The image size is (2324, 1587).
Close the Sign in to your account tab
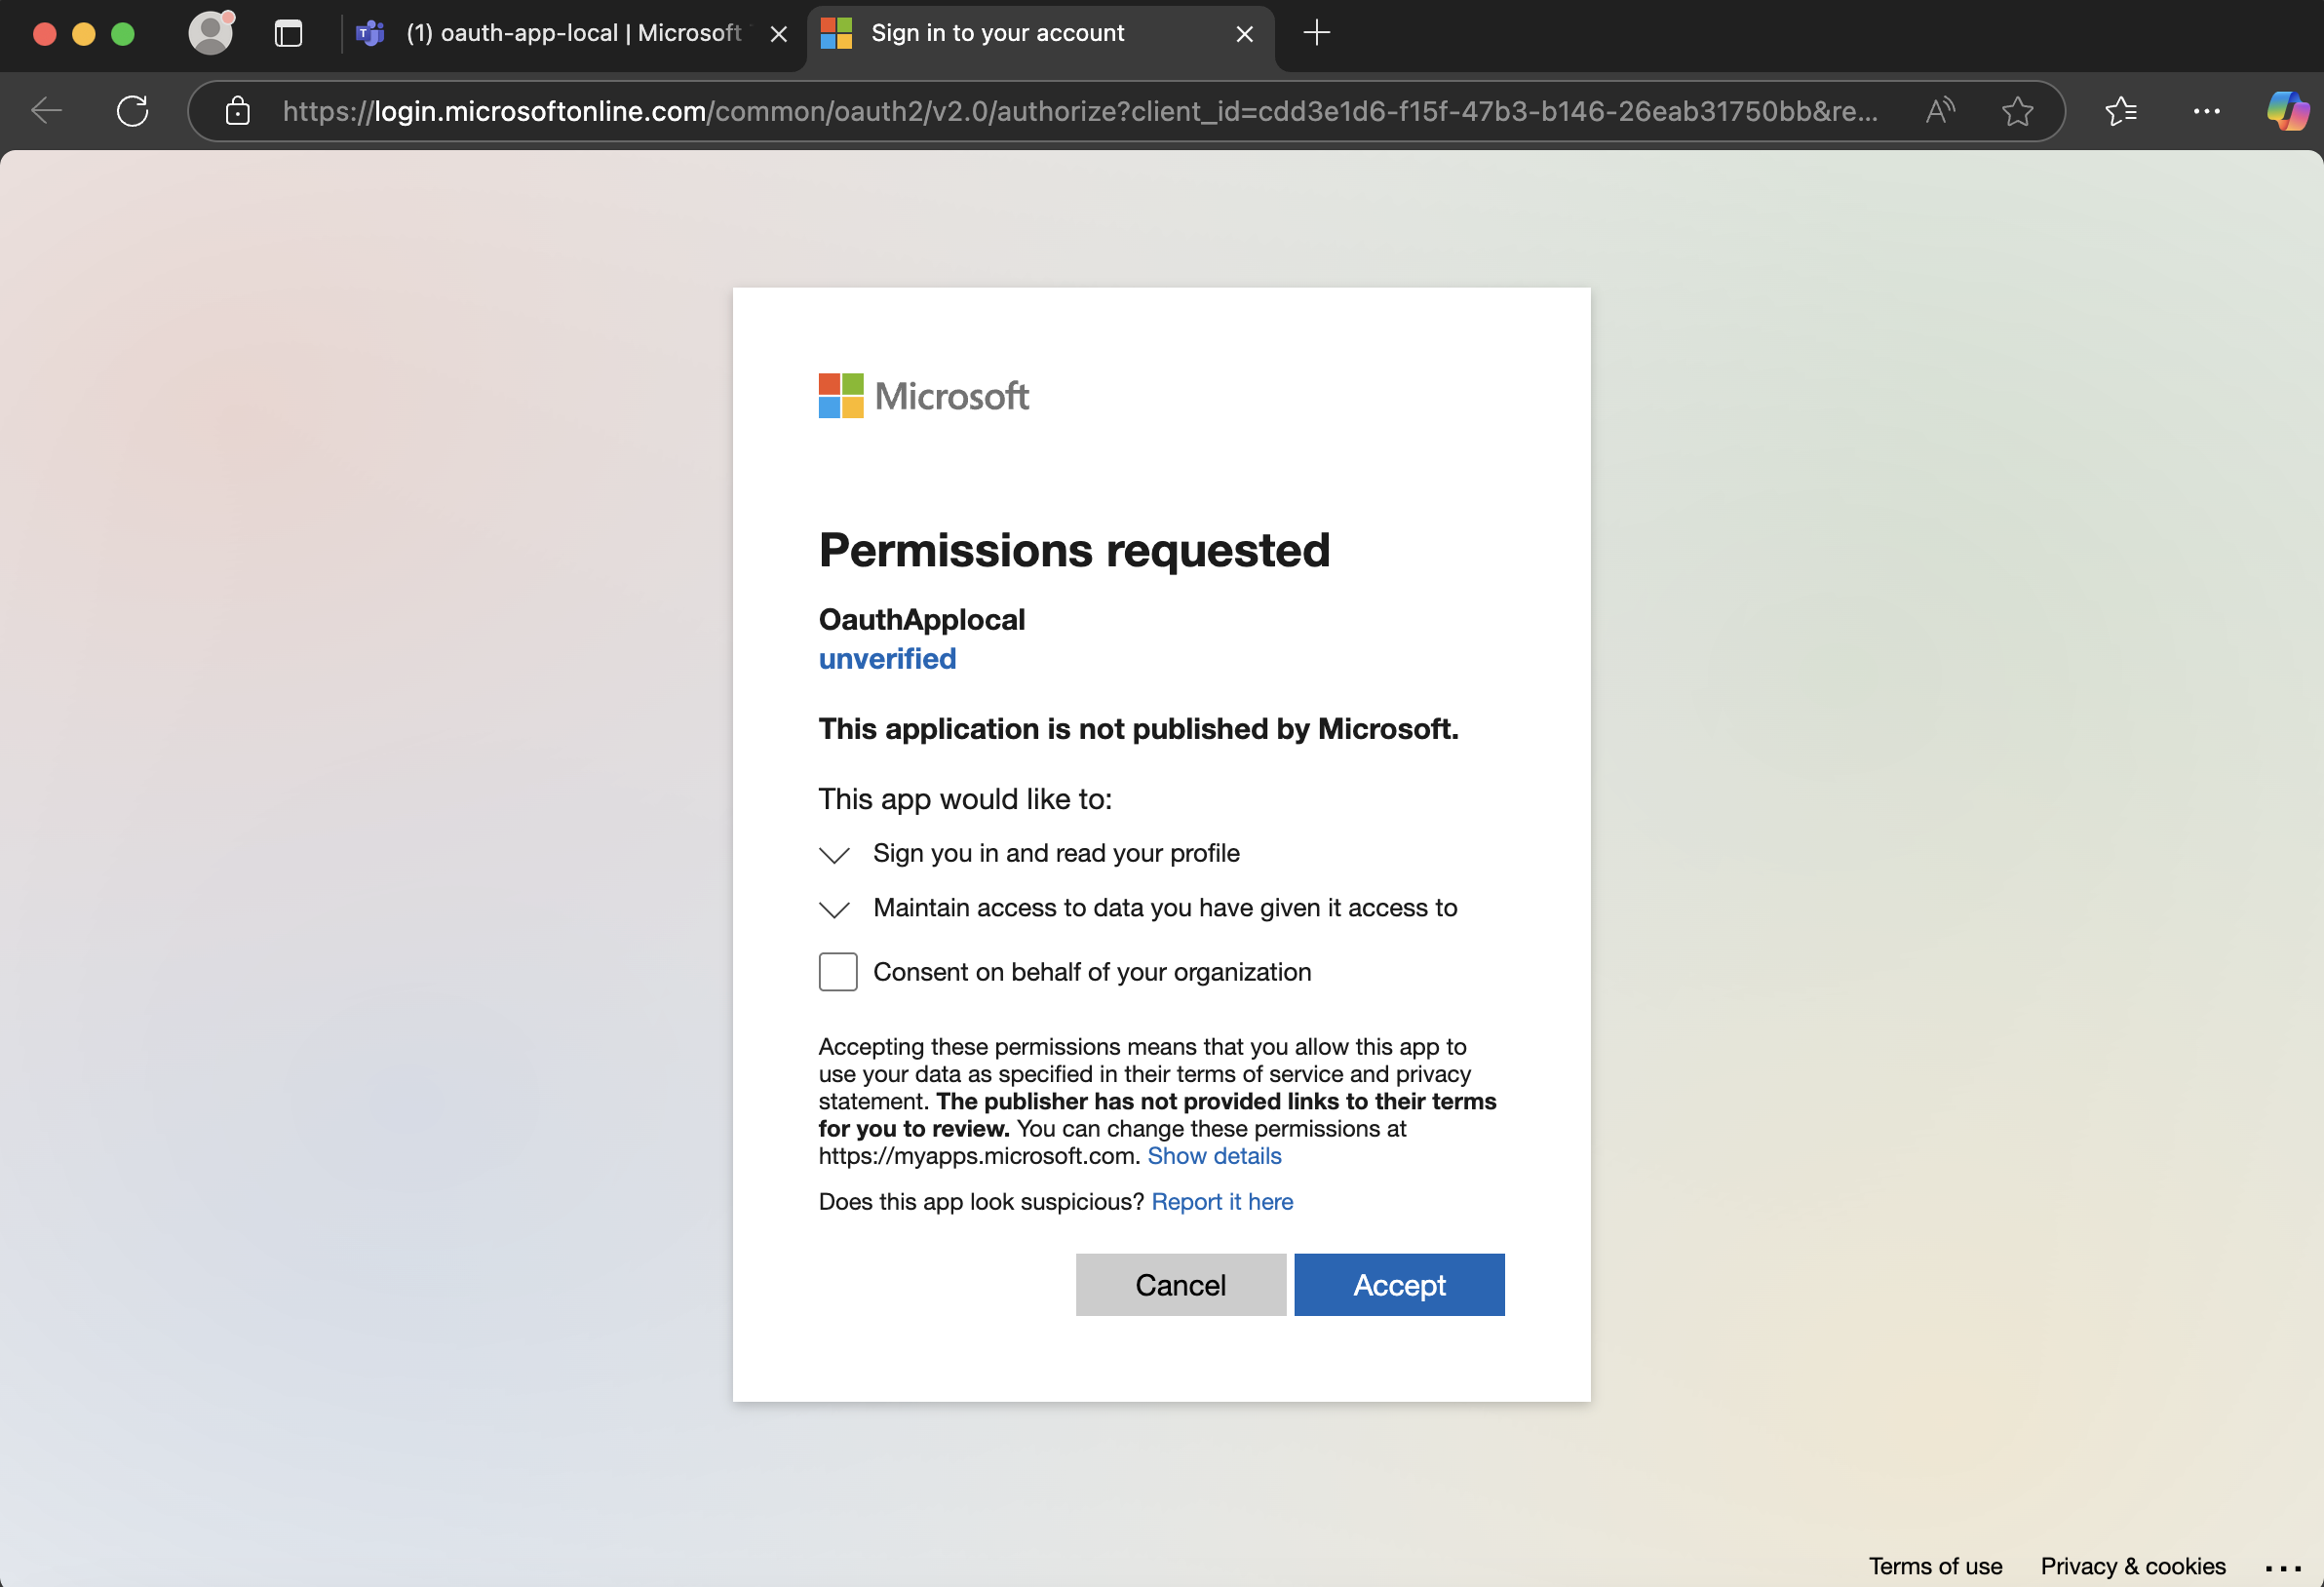(x=1245, y=34)
